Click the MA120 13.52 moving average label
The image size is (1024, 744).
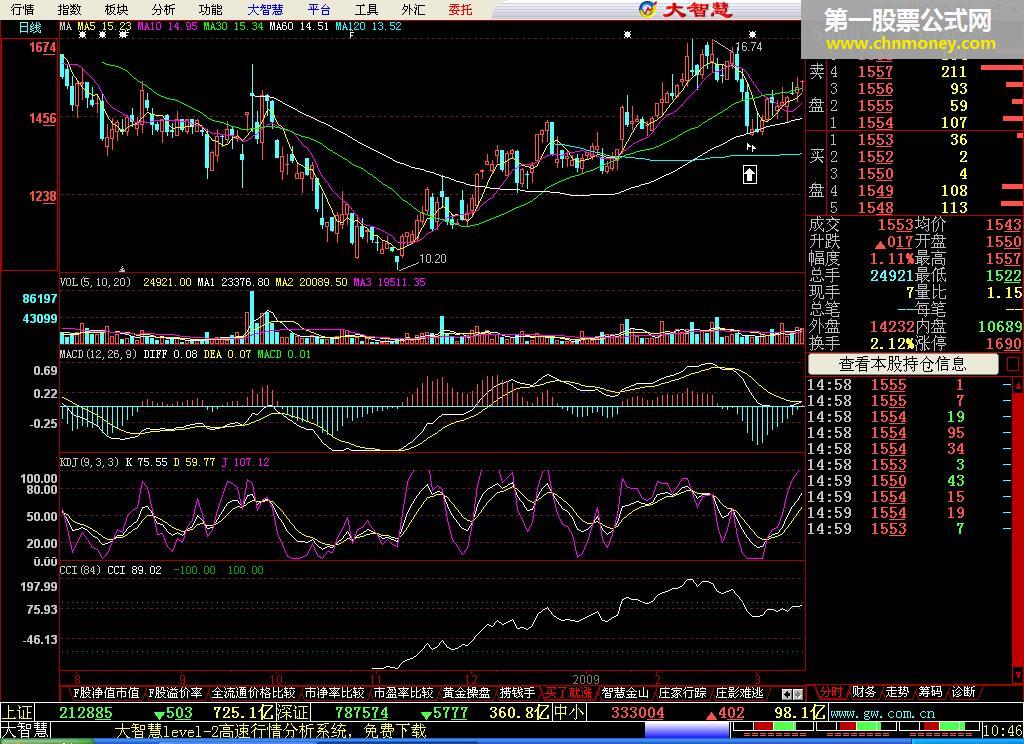pyautogui.click(x=368, y=26)
